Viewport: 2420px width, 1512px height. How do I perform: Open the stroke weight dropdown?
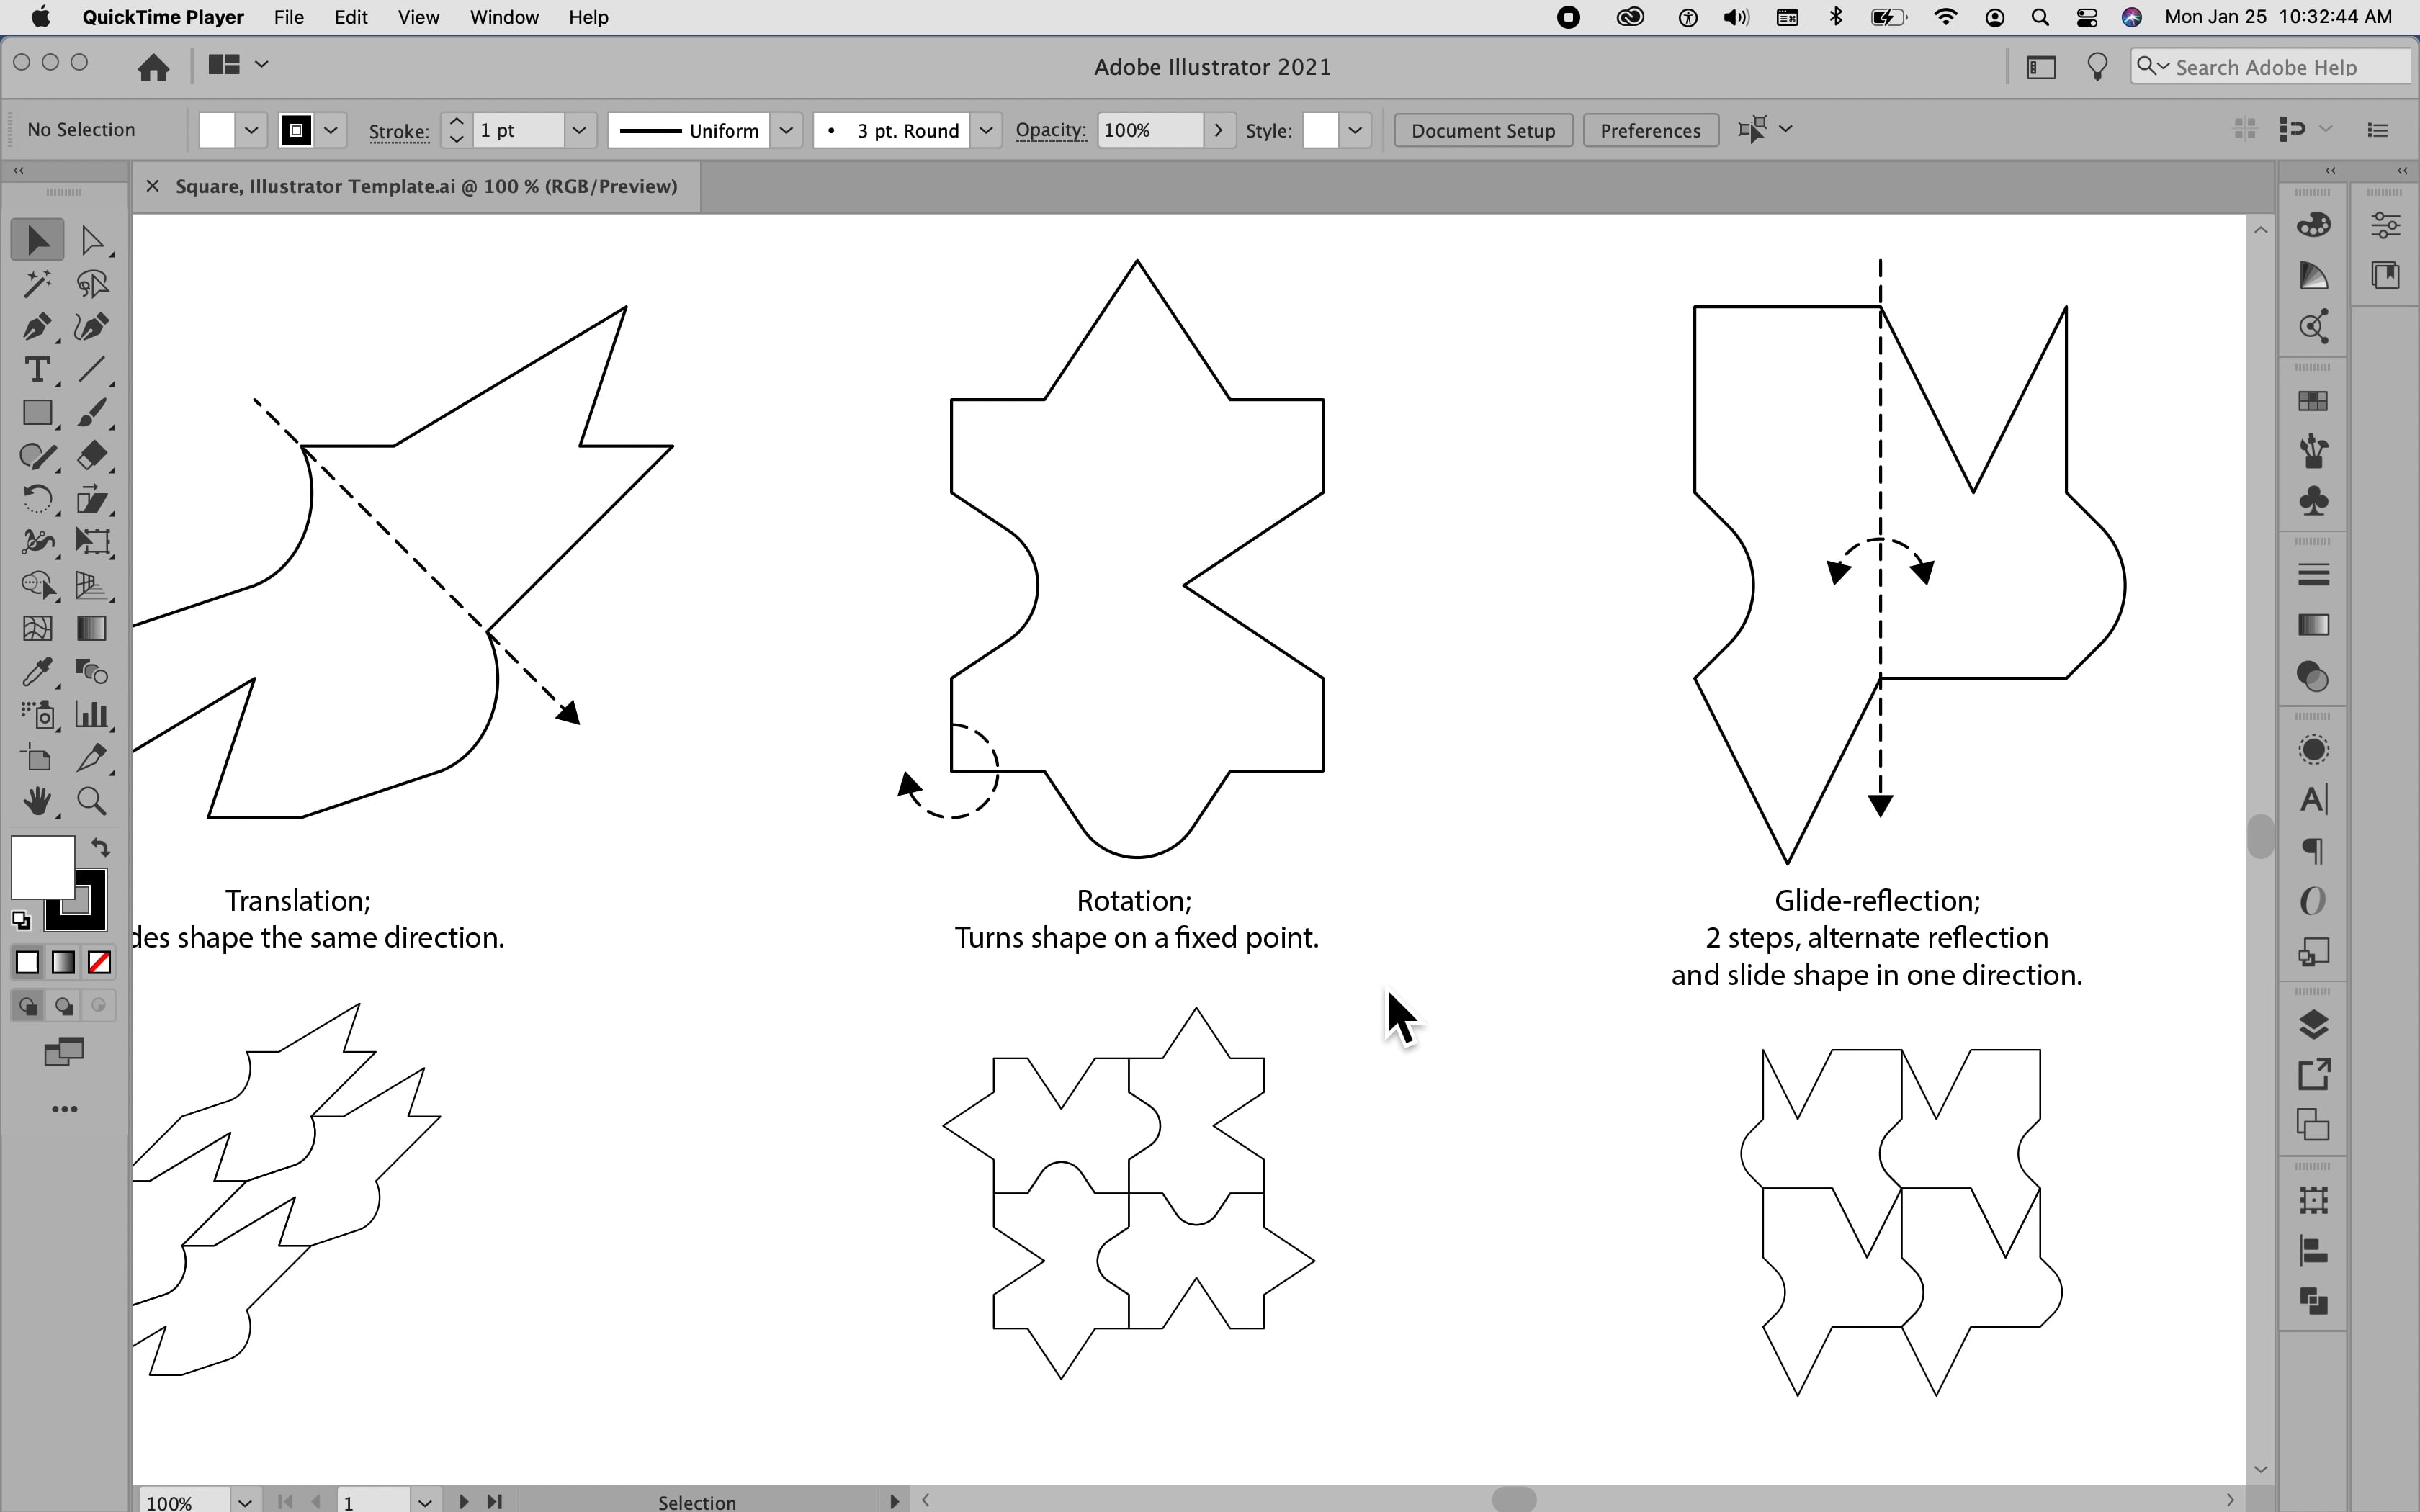[580, 130]
